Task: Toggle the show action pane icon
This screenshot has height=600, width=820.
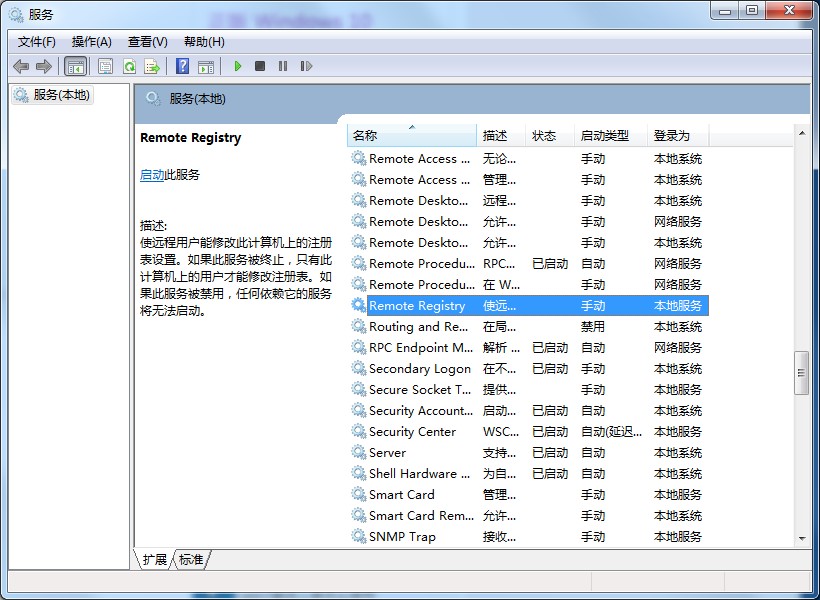Action: click(x=206, y=66)
